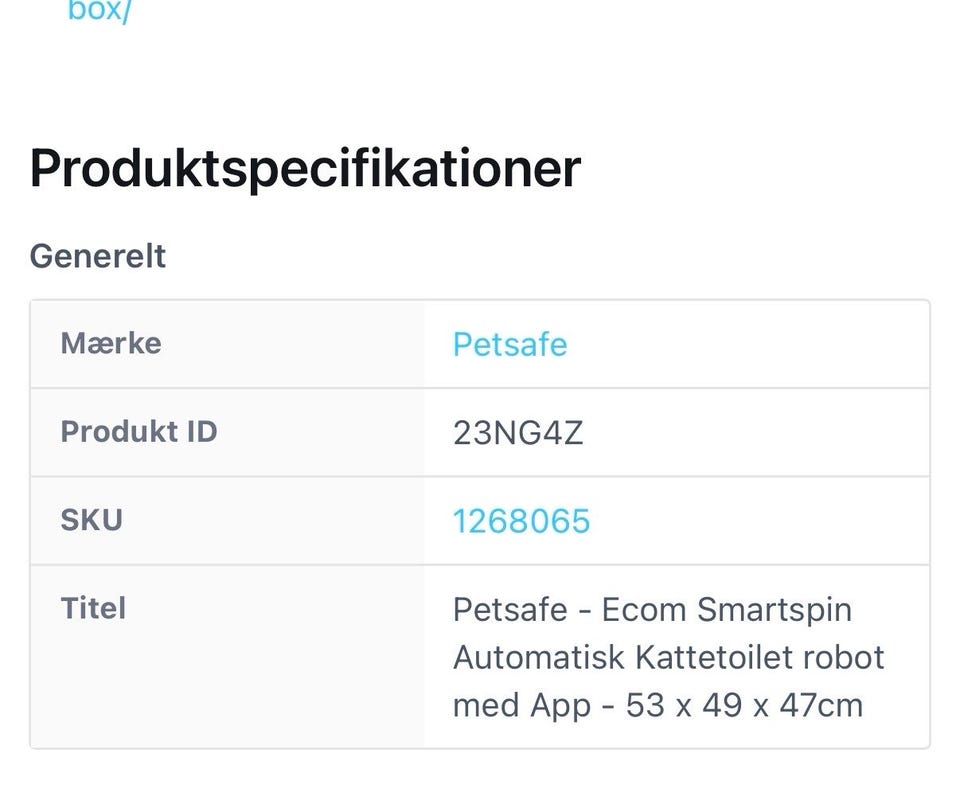Screen dimensions: 960x804
Task: Select the "53 x 49 x 47cm" dimensions text
Action: (744, 705)
